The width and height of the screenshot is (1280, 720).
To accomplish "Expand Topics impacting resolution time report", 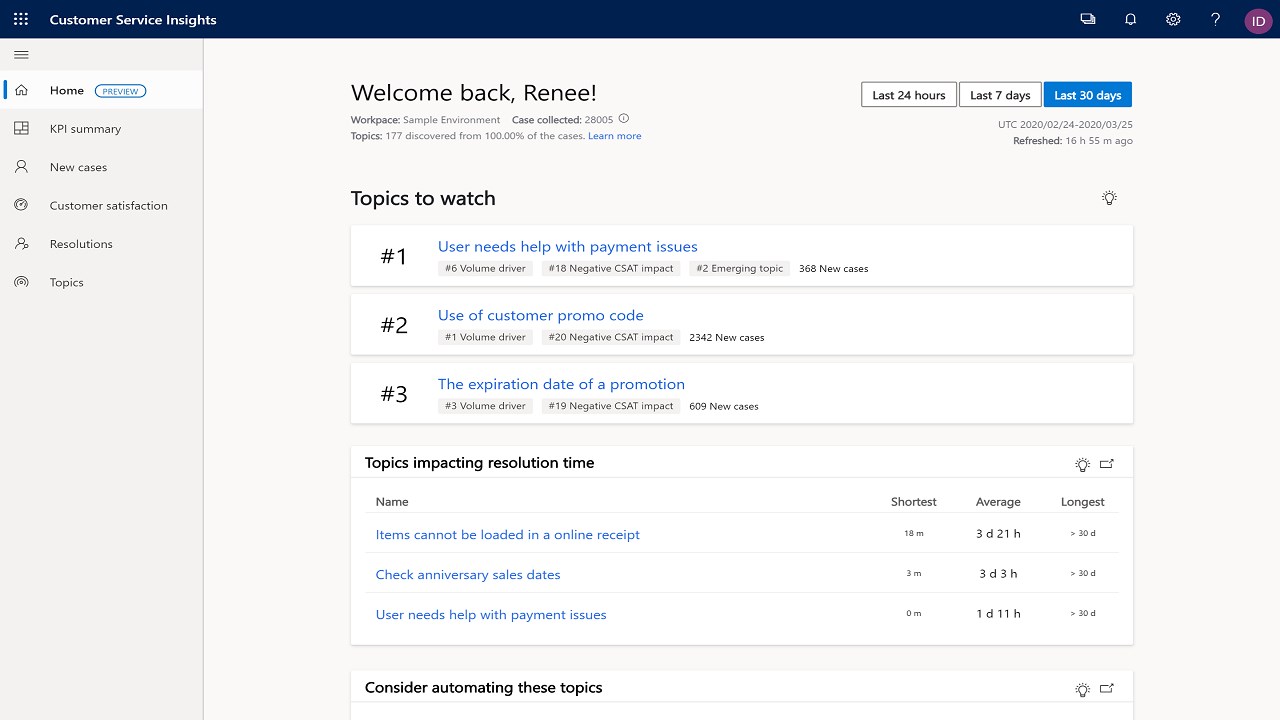I will click(1107, 464).
